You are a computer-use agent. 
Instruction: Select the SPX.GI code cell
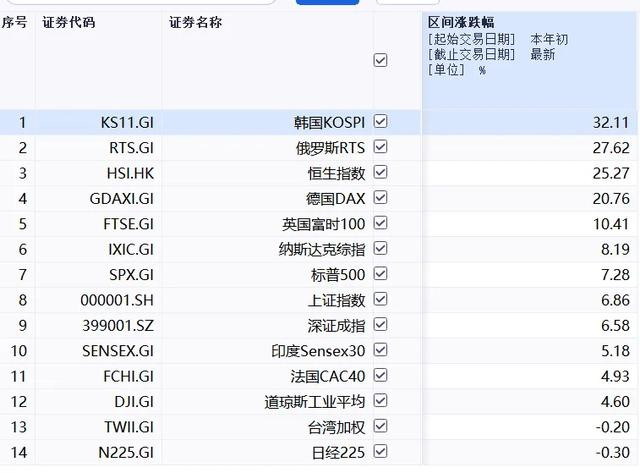(98, 275)
